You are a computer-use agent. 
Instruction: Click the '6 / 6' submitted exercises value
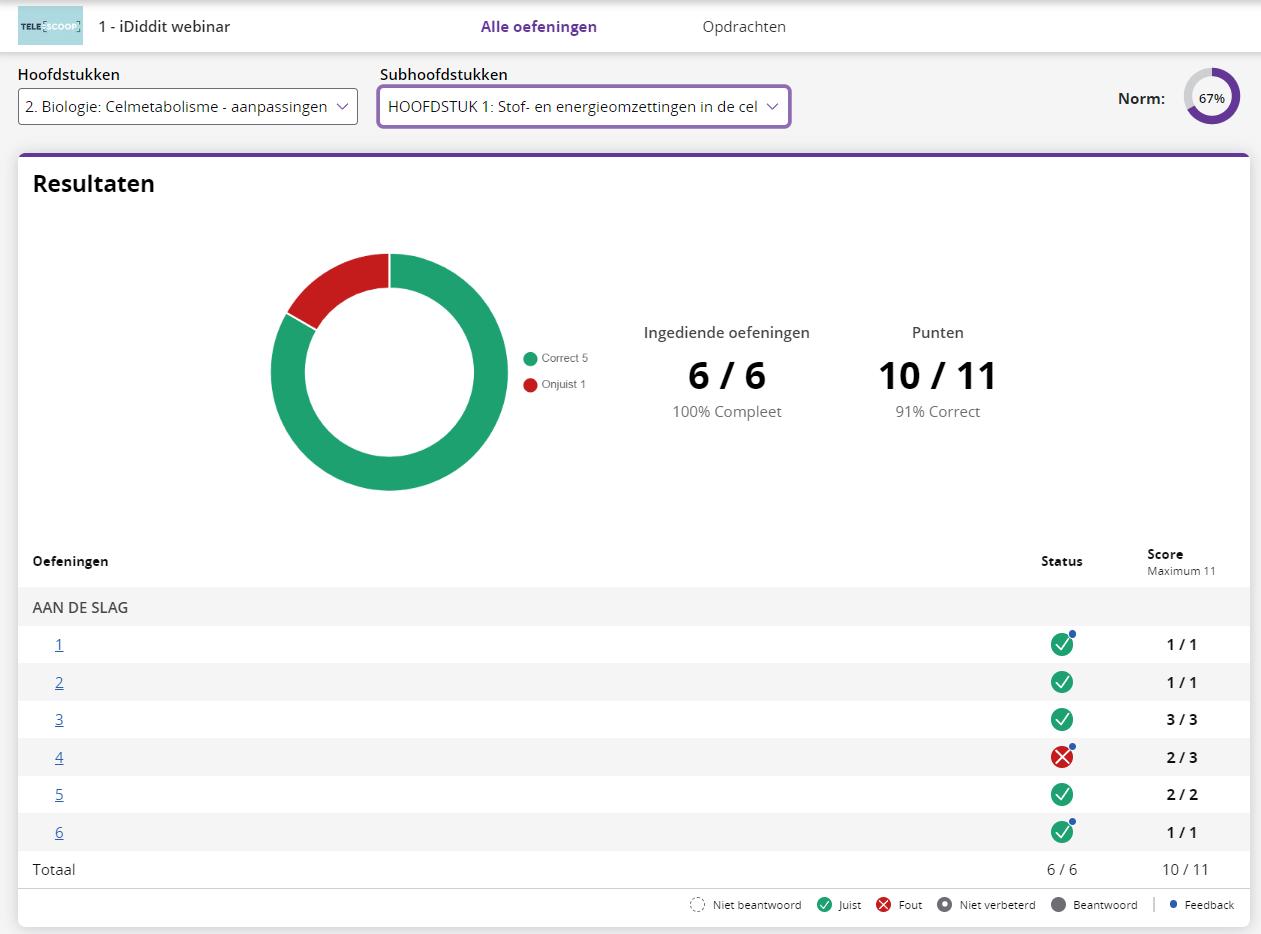pyautogui.click(x=727, y=375)
